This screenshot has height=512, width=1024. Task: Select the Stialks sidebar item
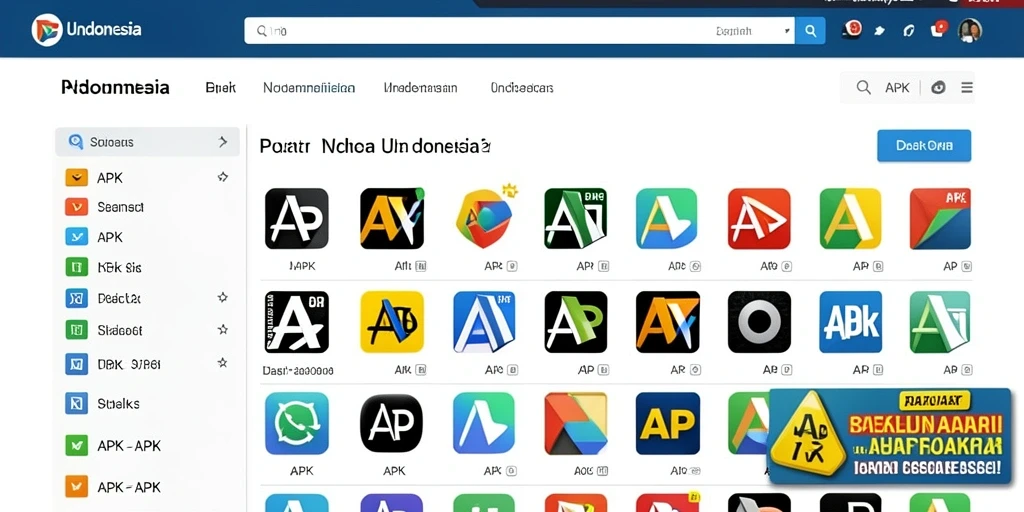tap(147, 404)
